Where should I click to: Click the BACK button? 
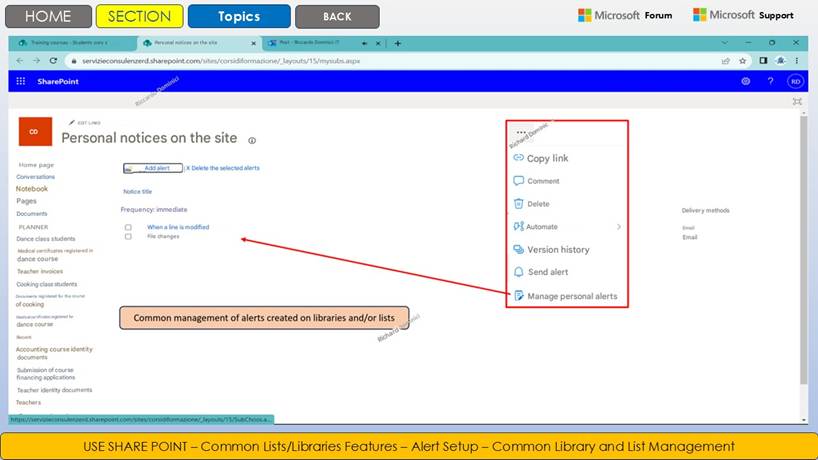tap(337, 17)
